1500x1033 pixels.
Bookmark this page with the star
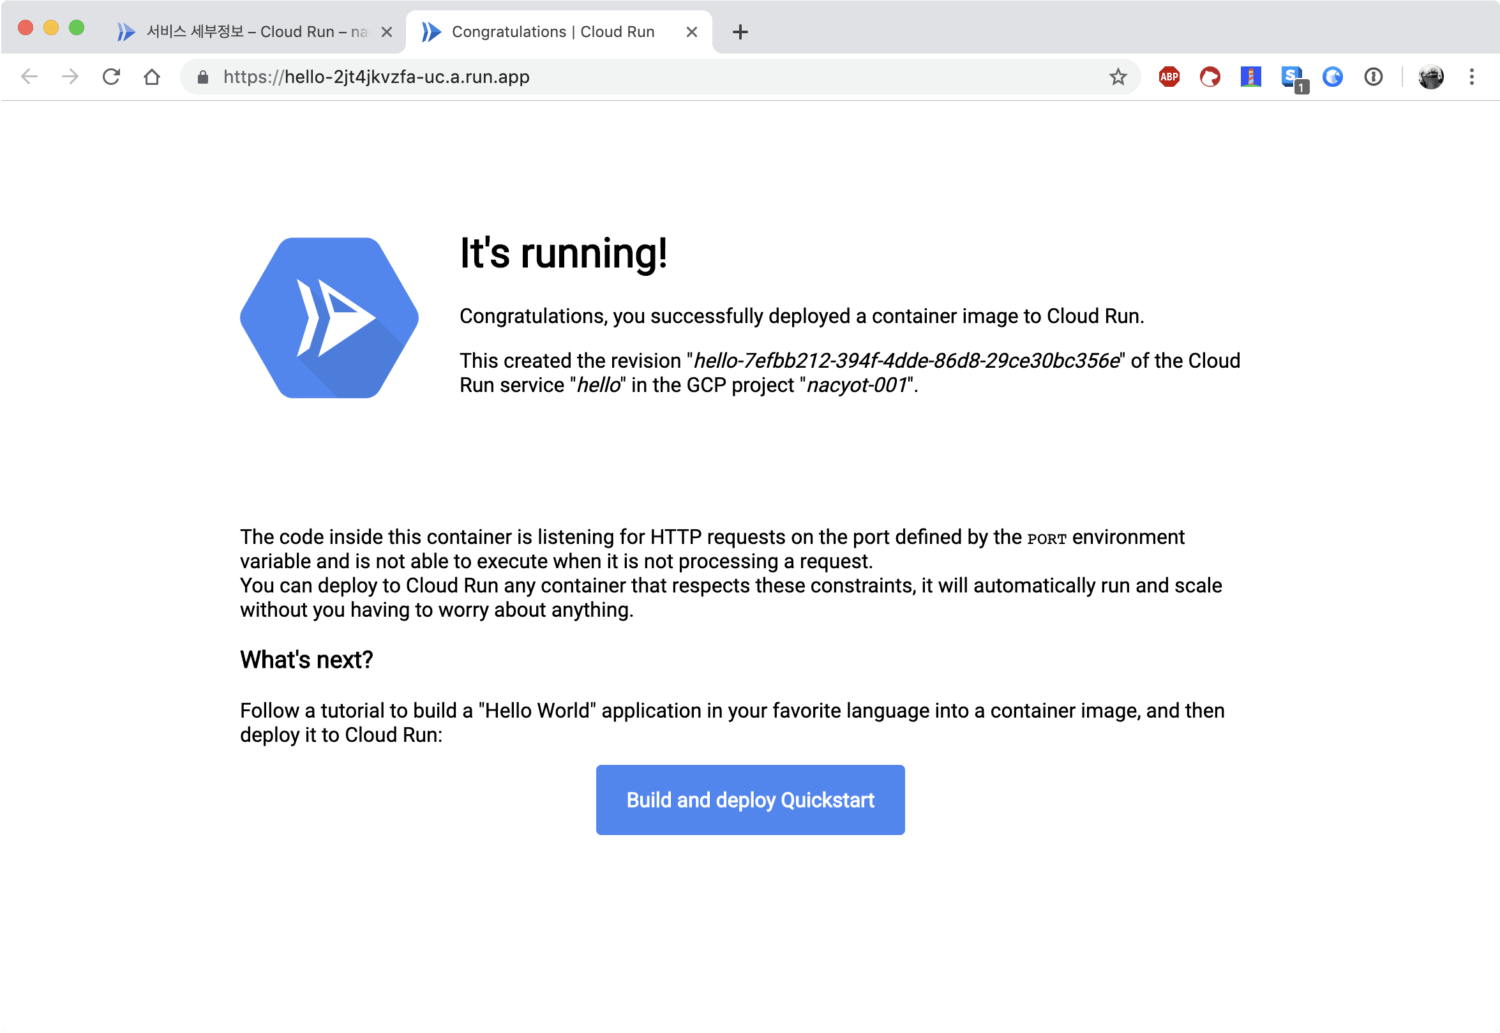[x=1118, y=77]
